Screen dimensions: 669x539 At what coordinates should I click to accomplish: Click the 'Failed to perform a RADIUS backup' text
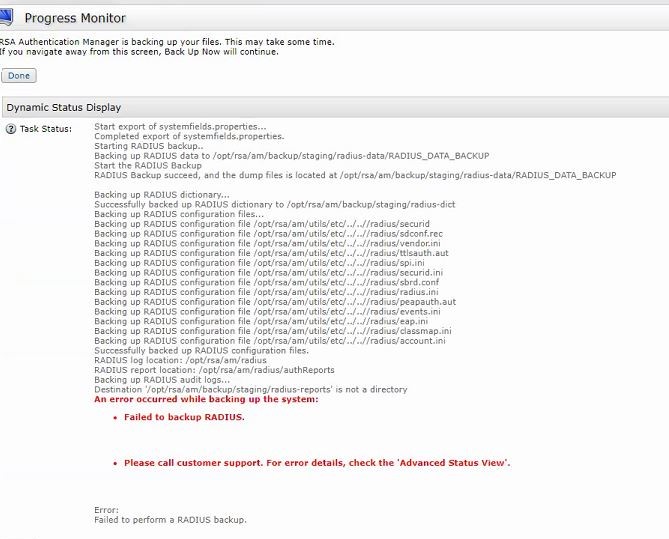[x=170, y=520]
